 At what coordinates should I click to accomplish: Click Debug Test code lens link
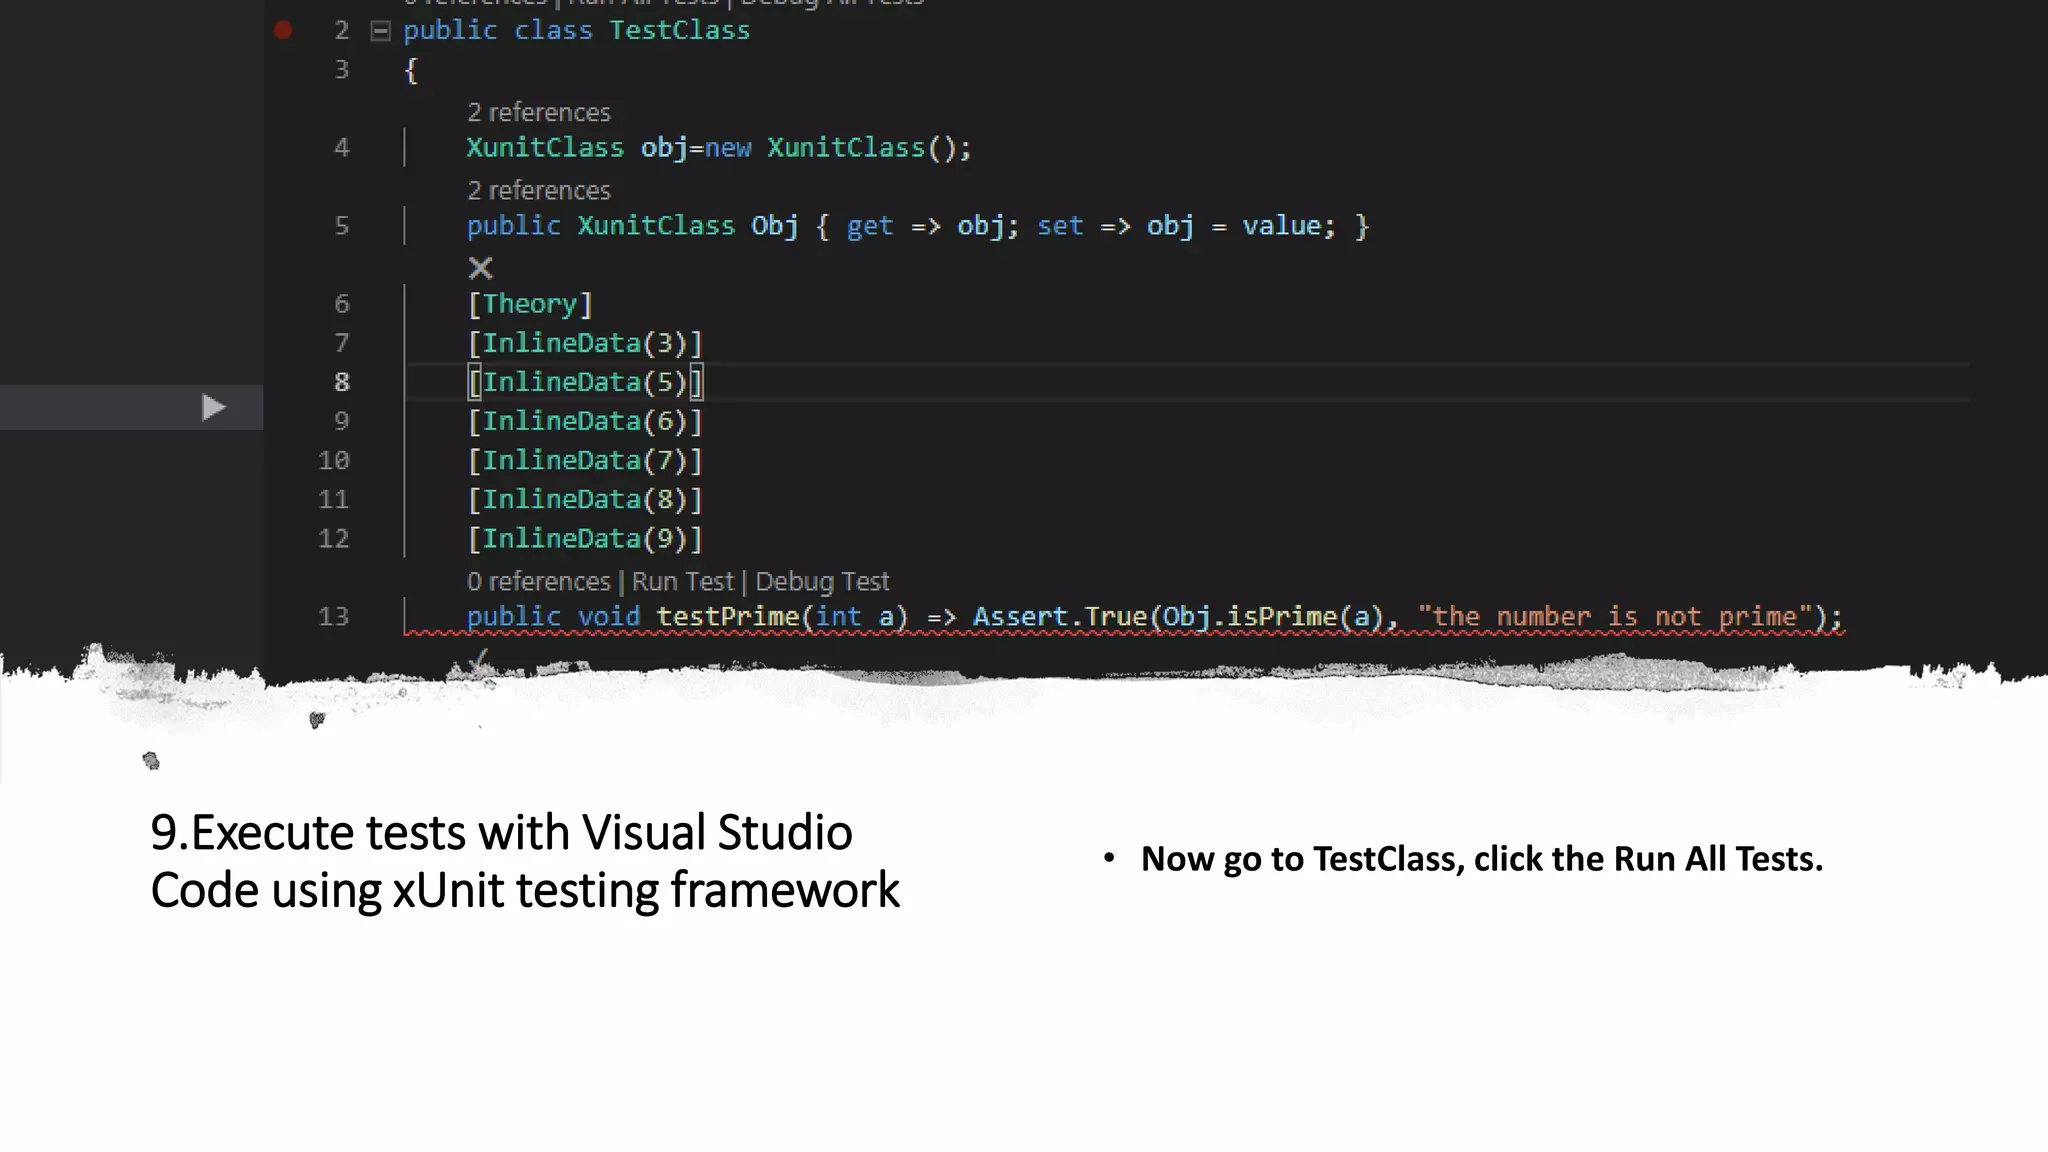(821, 581)
